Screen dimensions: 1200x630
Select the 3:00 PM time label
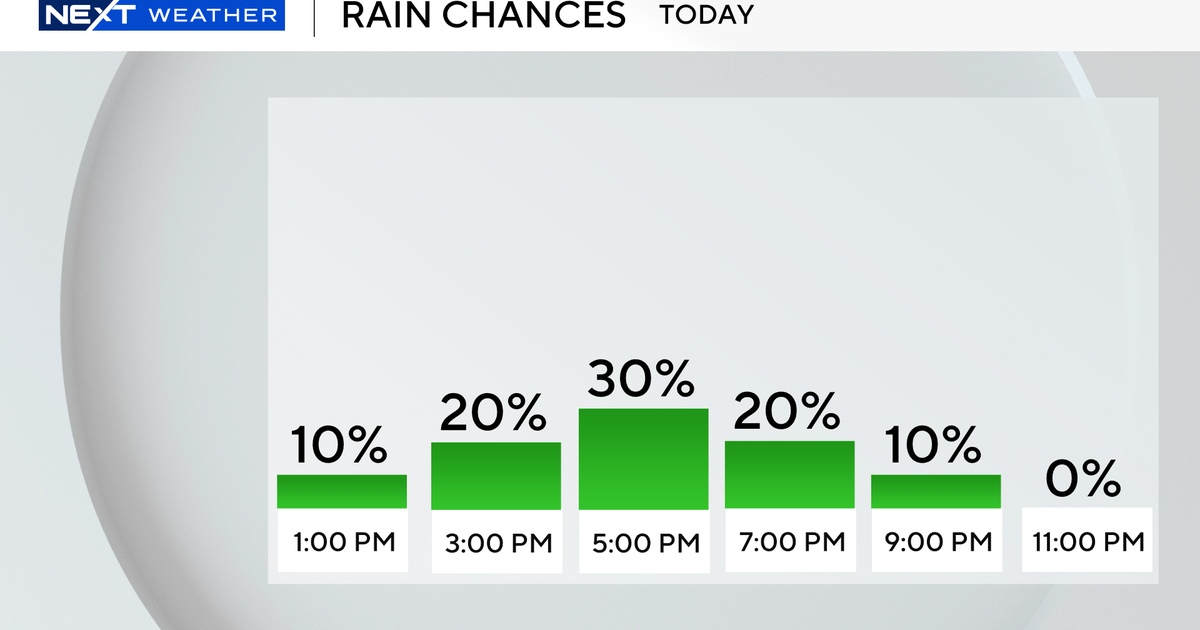click(x=496, y=542)
